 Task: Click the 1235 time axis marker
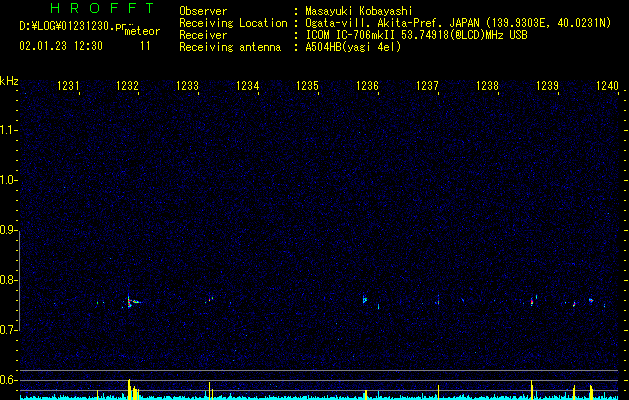pyautogui.click(x=307, y=86)
